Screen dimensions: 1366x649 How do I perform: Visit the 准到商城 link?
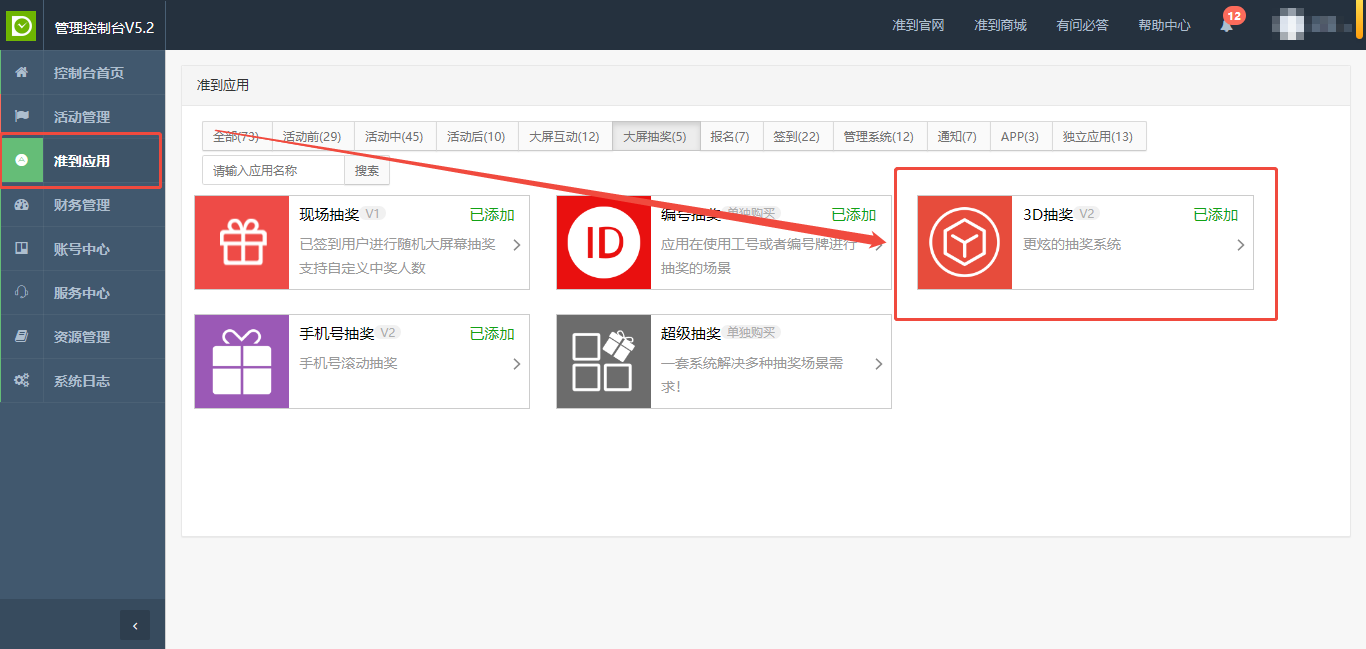(x=1000, y=25)
